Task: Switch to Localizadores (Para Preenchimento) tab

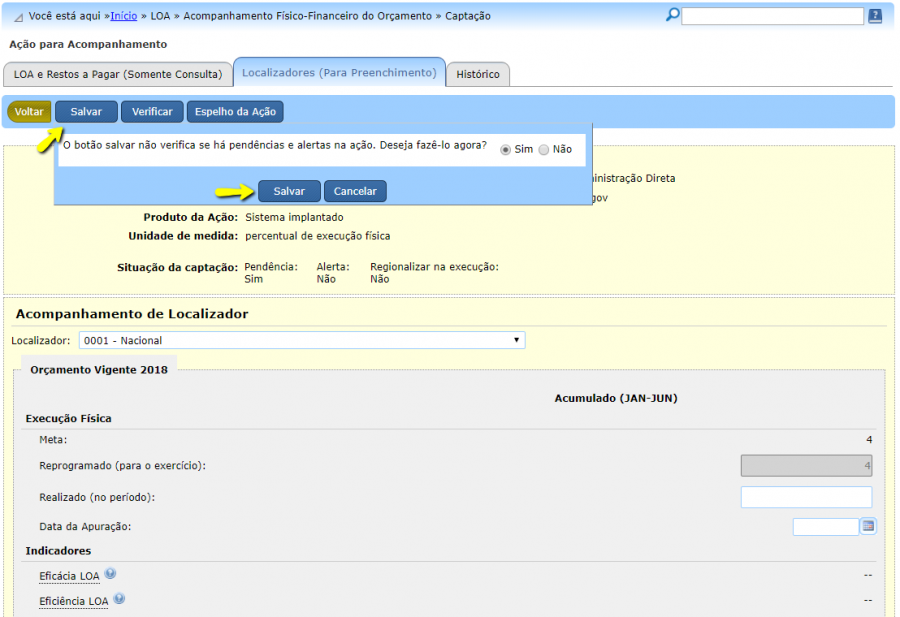Action: pos(339,73)
